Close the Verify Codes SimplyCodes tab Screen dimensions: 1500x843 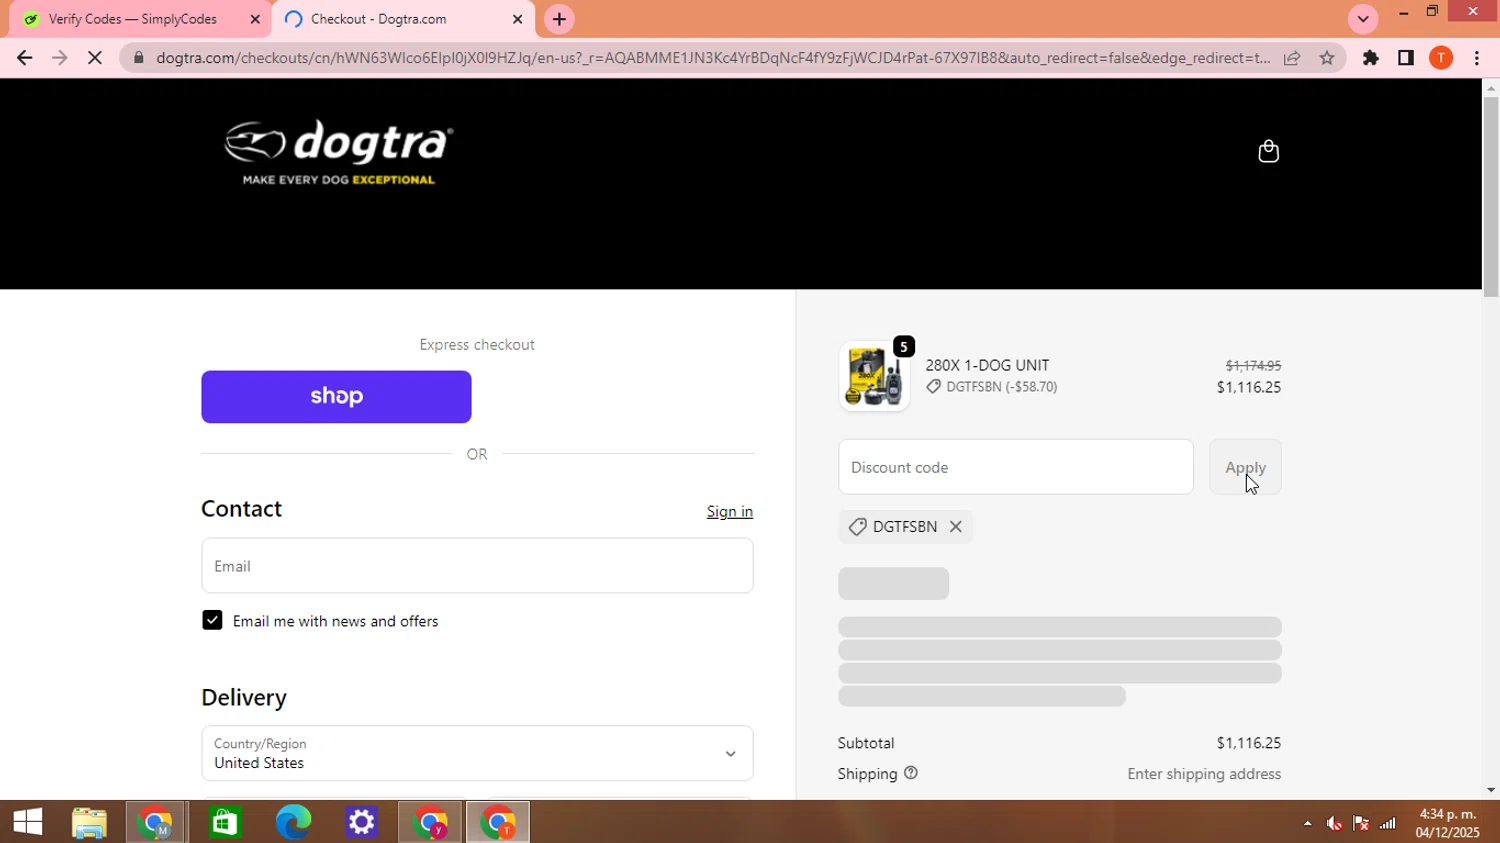[x=255, y=19]
